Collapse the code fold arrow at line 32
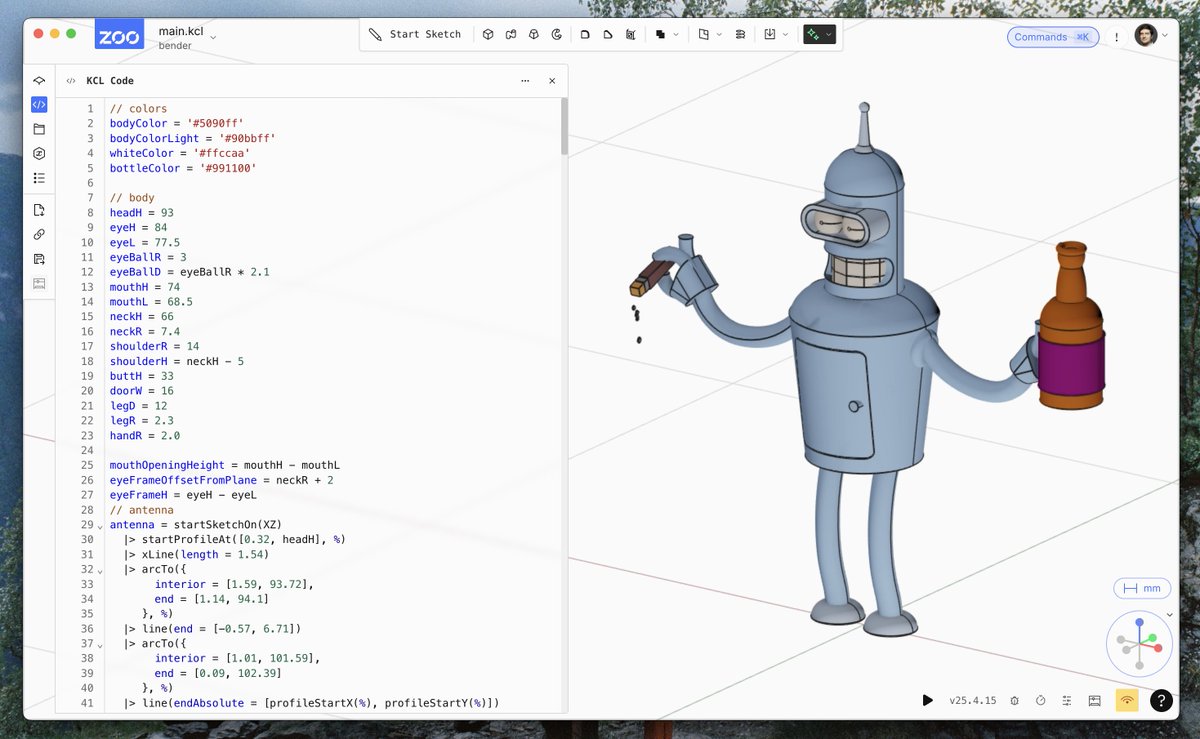This screenshot has width=1200, height=739. coord(100,570)
